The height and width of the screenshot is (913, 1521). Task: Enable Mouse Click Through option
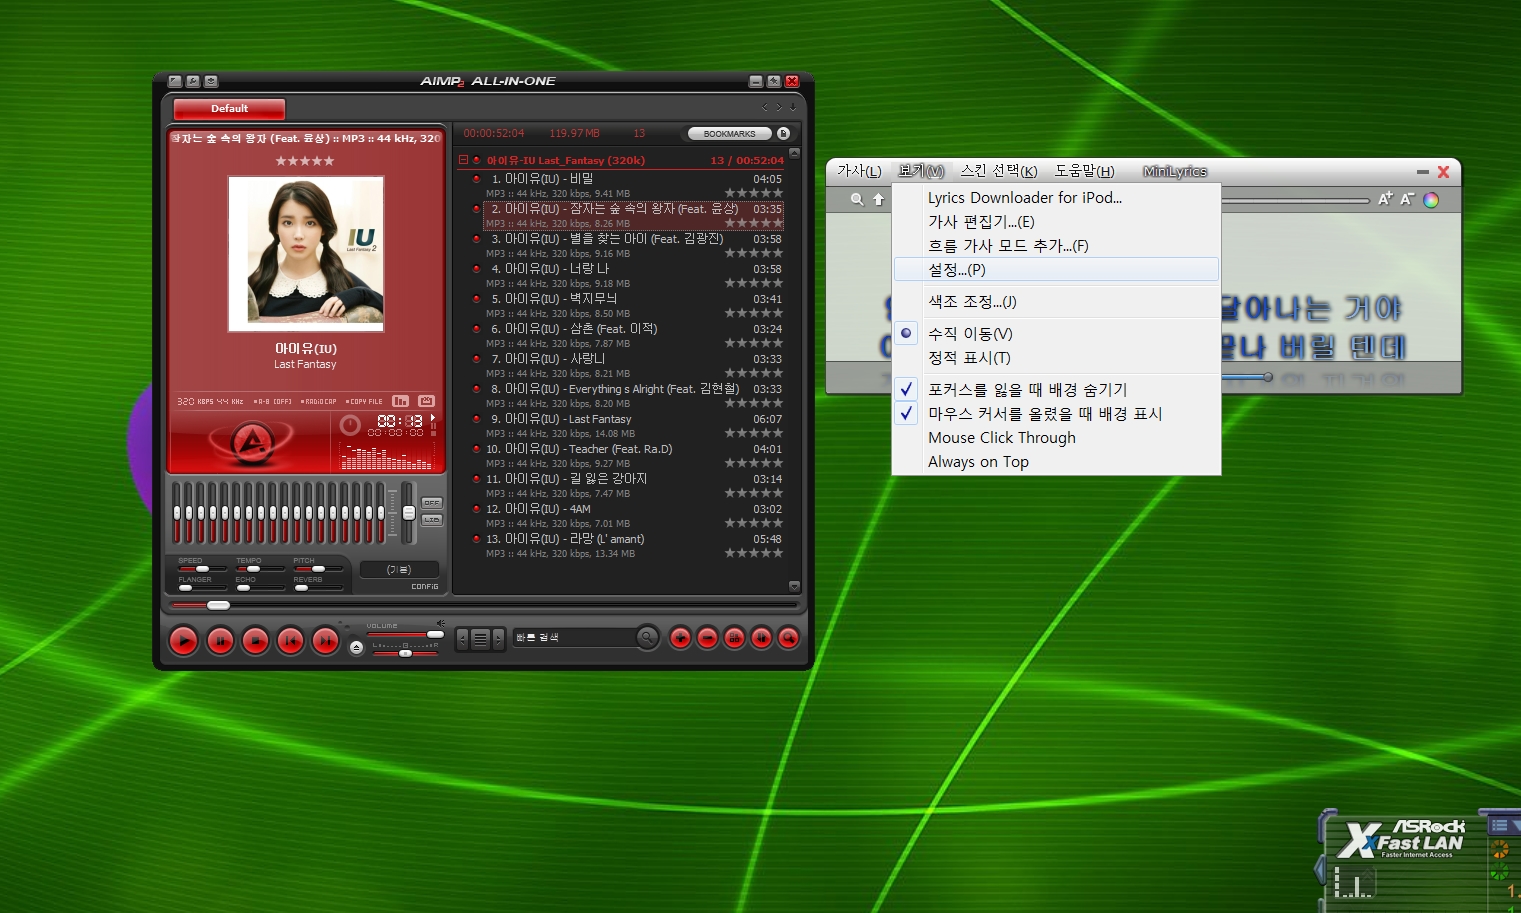point(1056,437)
